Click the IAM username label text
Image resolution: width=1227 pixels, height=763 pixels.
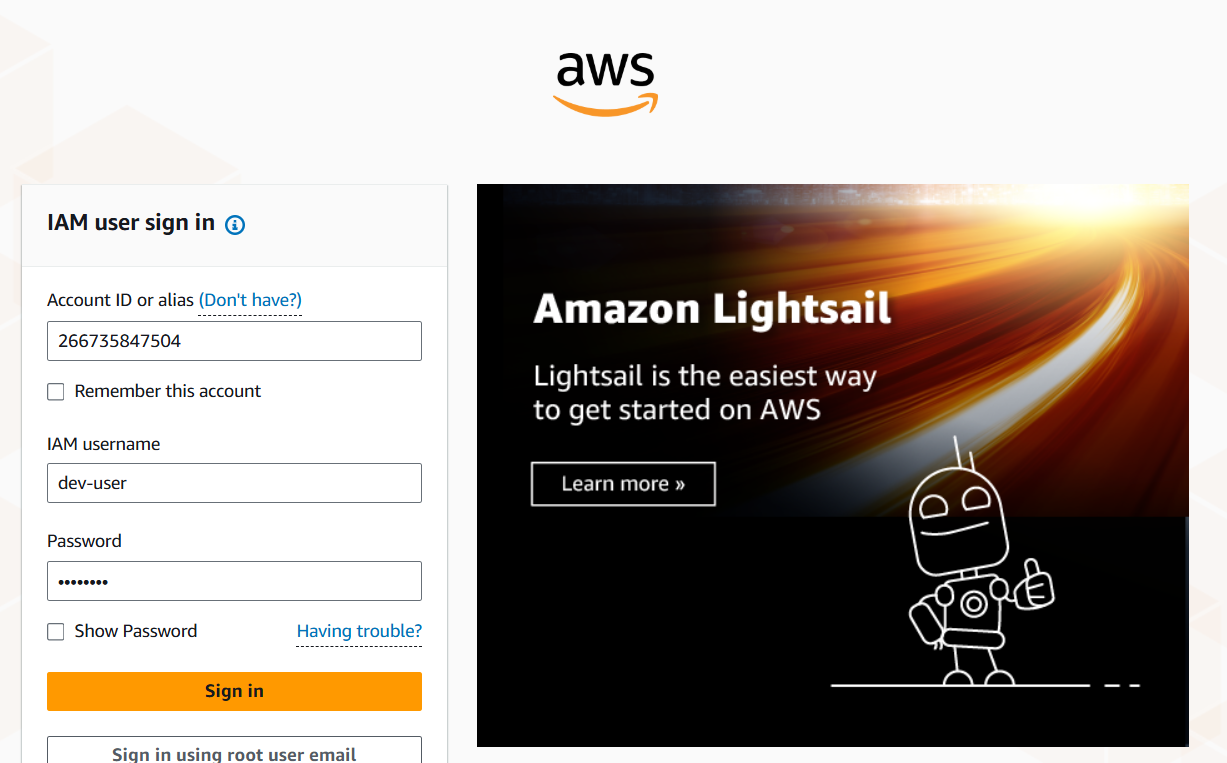103,444
